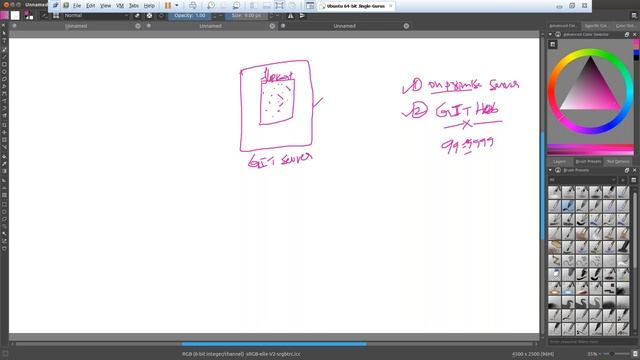Switch to the Color Sliders docker tab
The width and height of the screenshot is (640, 360).
coord(625,26)
